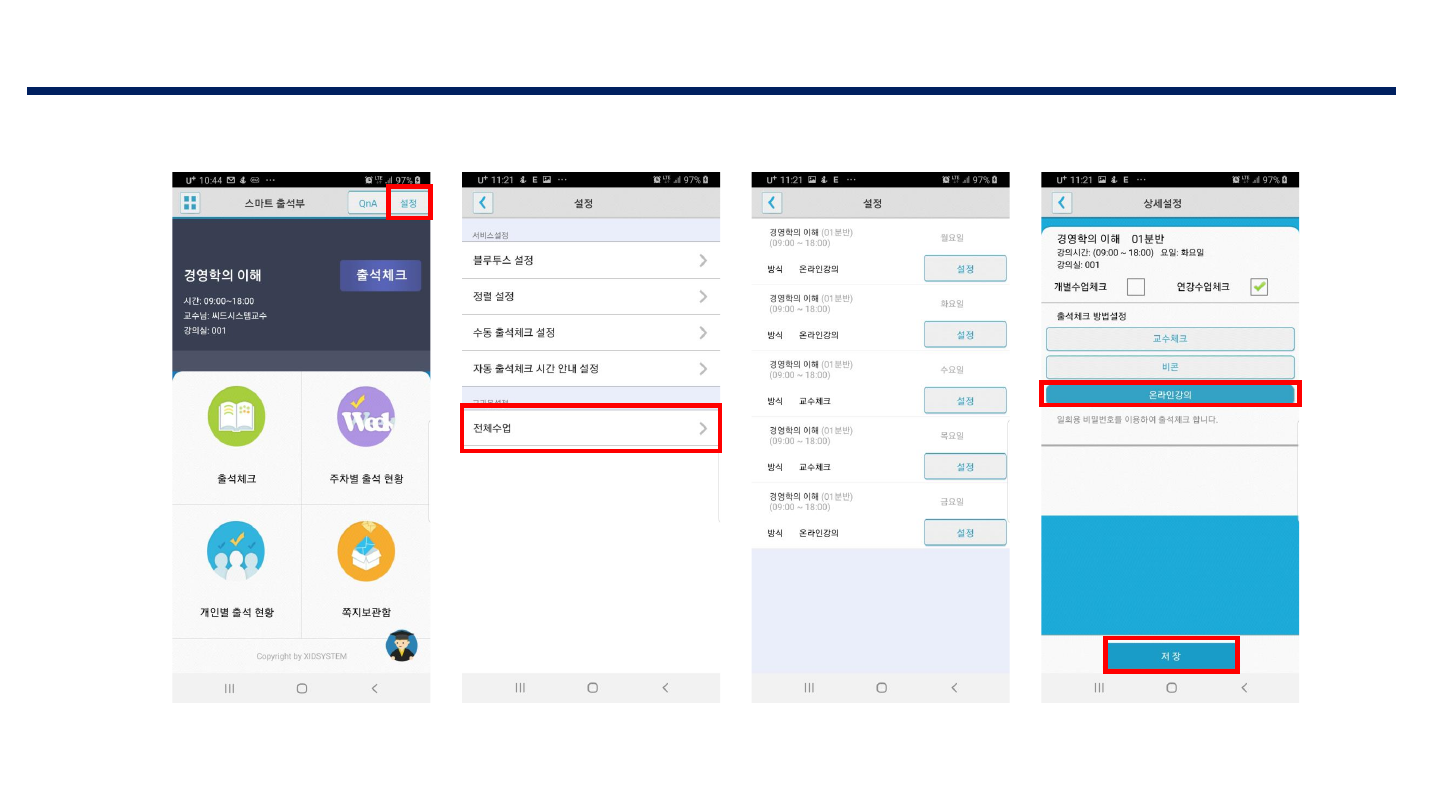Viewport: 1440px width, 810px height.
Task: Open the 전체수업 menu item
Action: [x=590, y=428]
